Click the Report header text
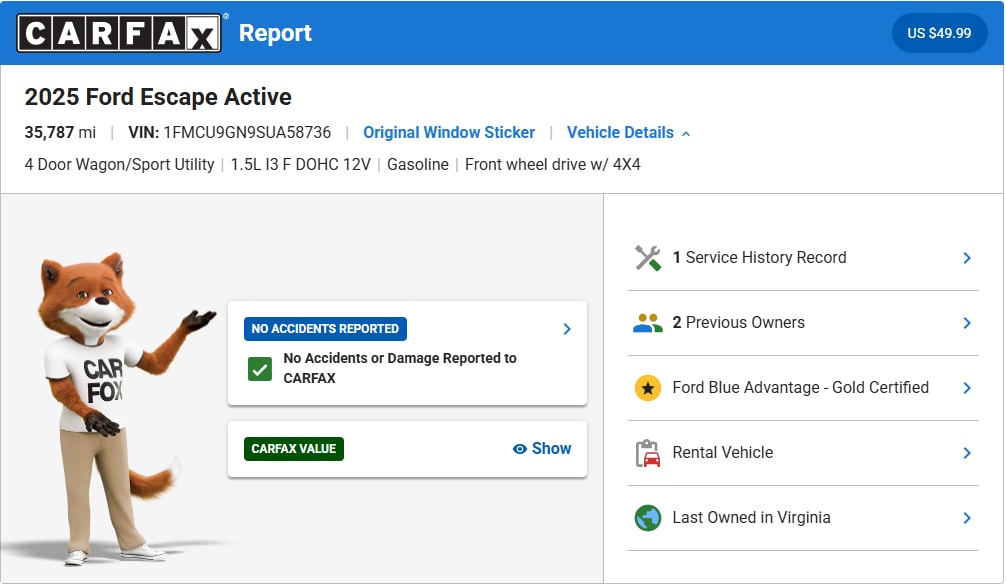 [275, 33]
